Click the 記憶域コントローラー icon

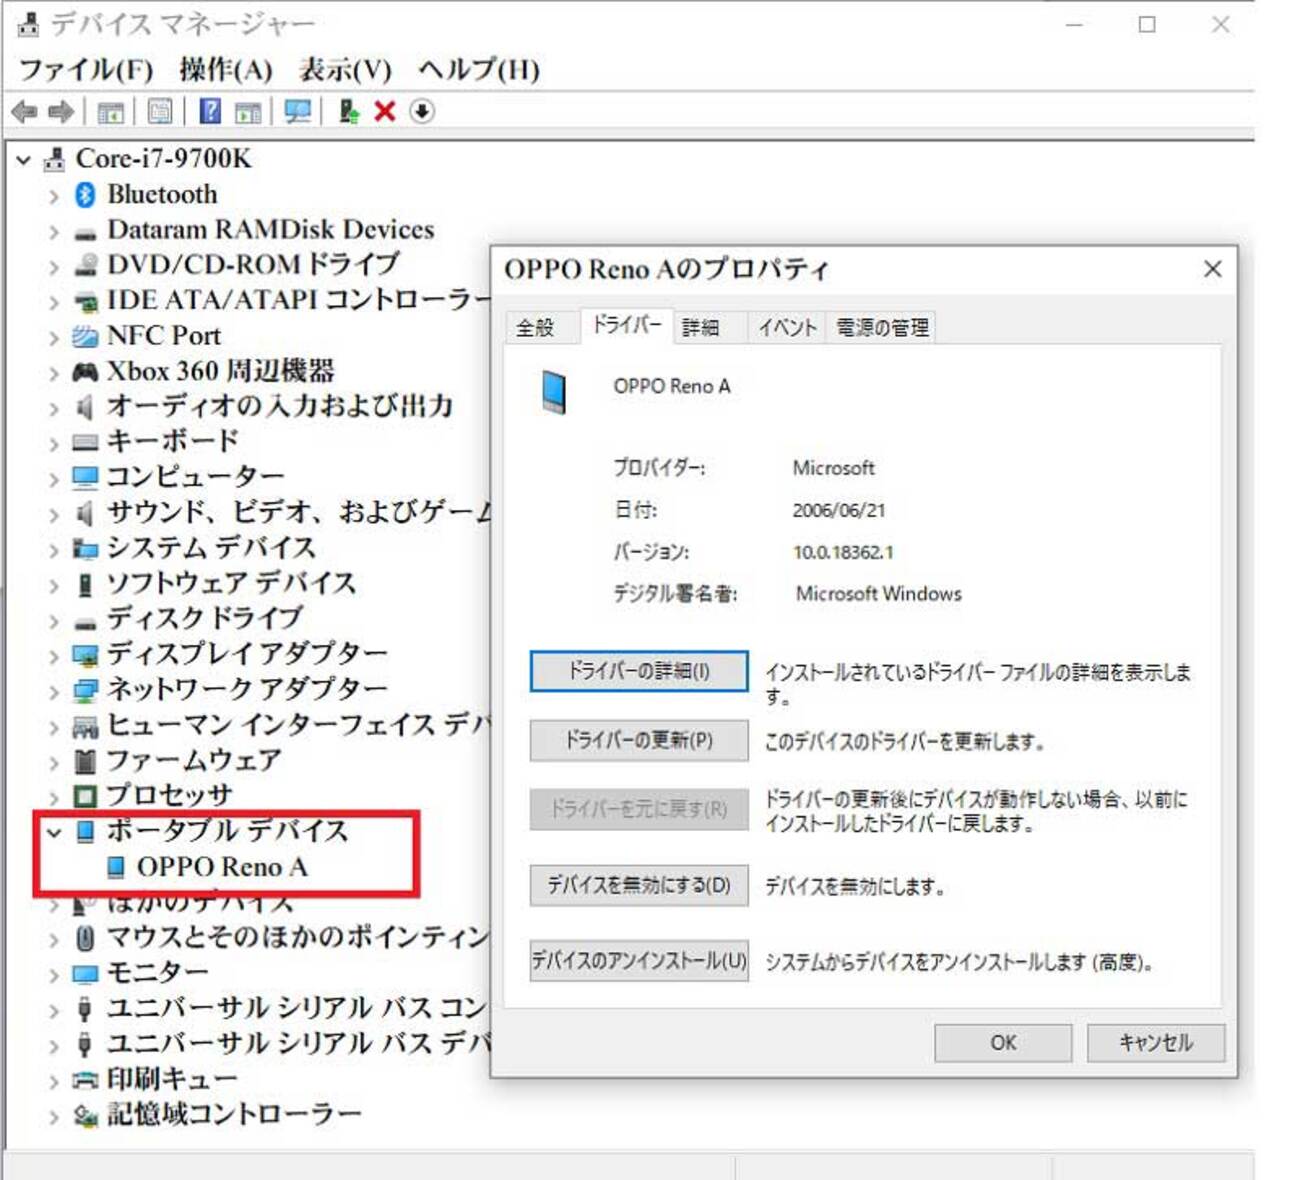(85, 1115)
